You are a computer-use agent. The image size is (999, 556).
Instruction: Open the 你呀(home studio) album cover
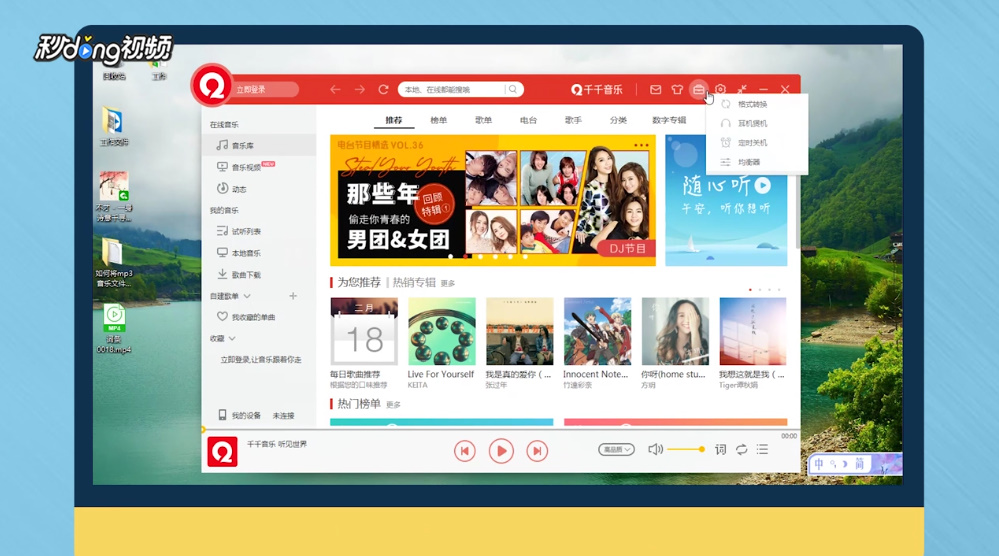point(675,331)
